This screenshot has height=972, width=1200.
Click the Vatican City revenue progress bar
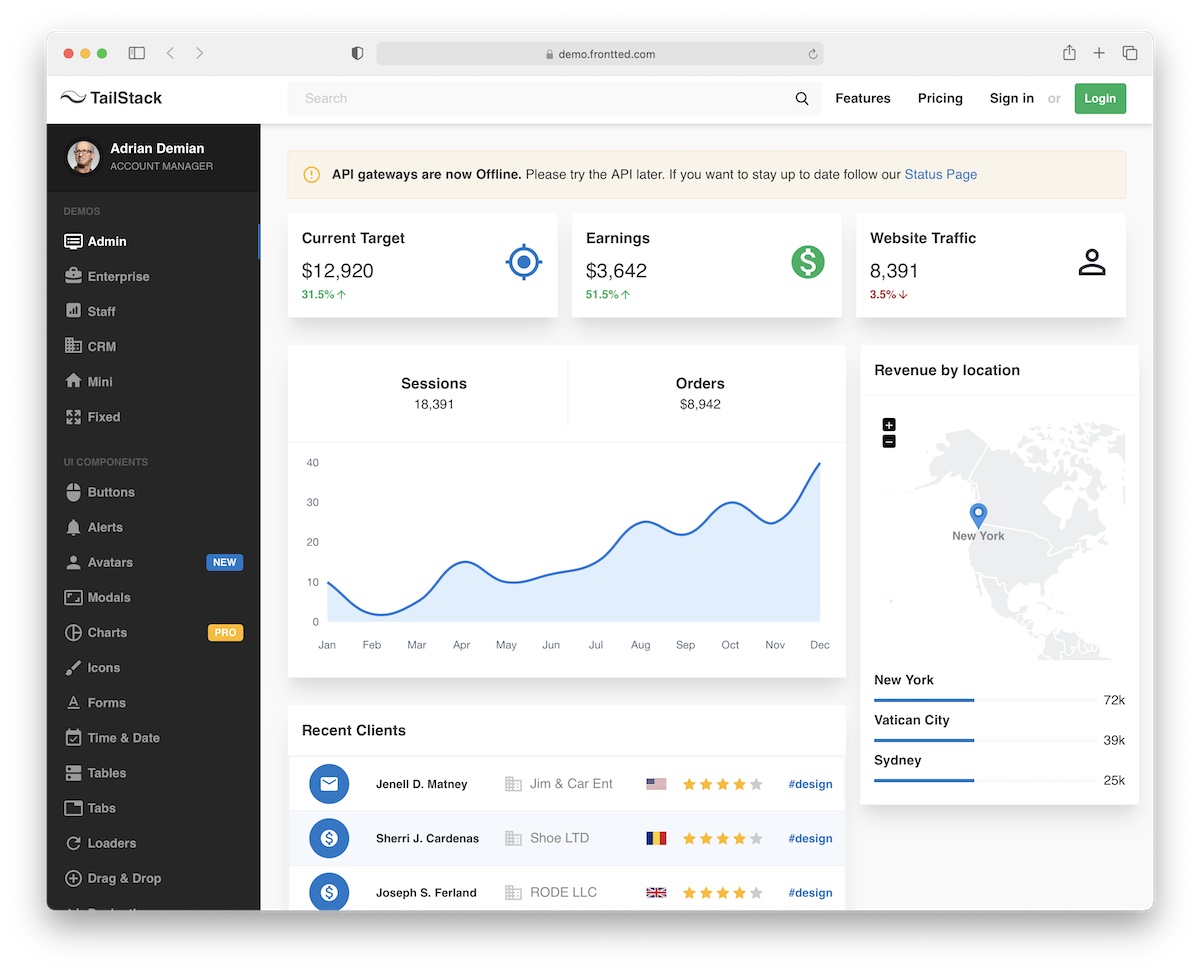click(923, 741)
